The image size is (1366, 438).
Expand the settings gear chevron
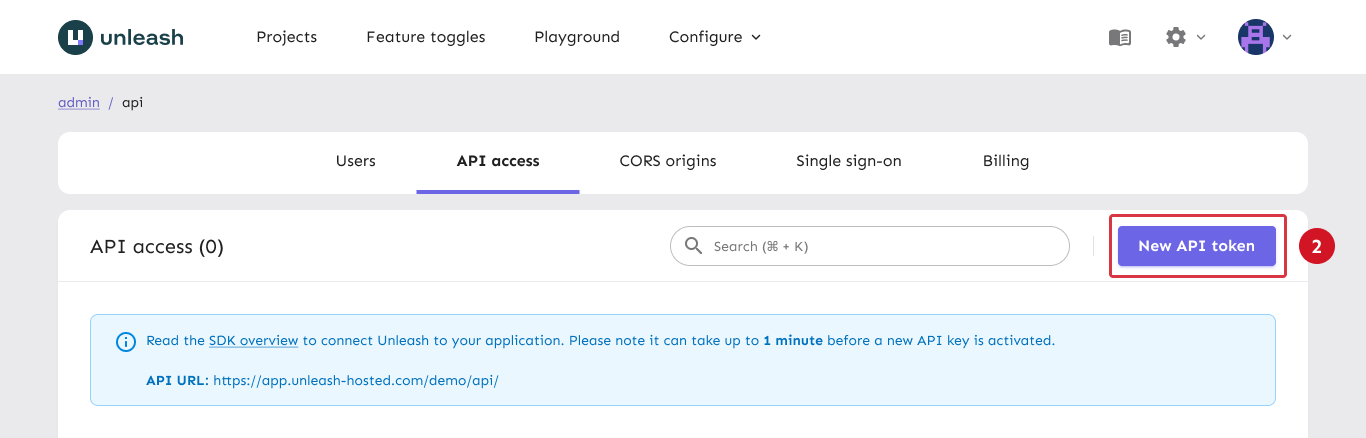1201,37
